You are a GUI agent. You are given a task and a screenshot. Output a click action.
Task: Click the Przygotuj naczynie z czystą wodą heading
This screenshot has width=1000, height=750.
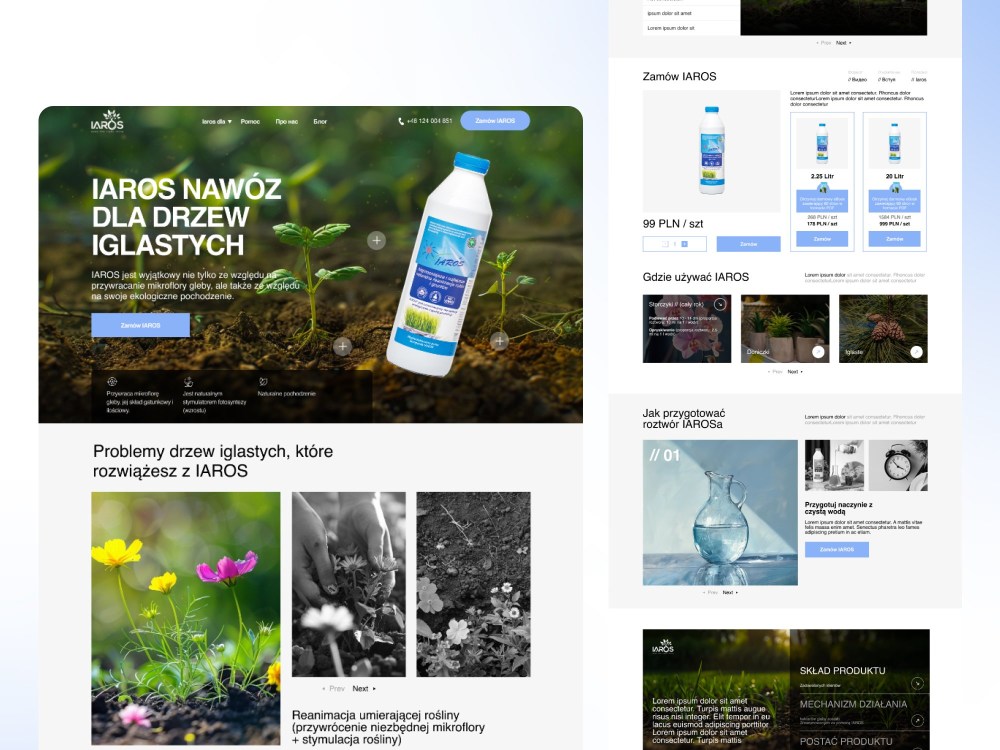point(839,508)
